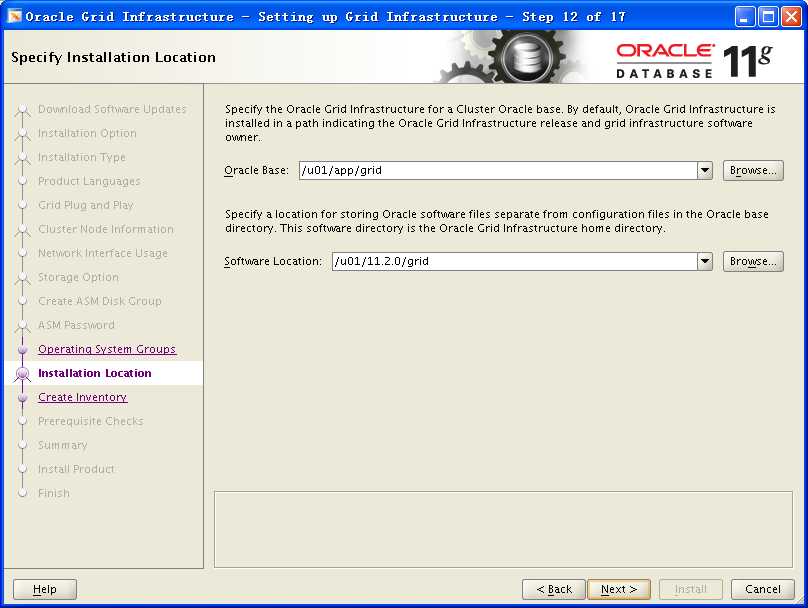Click the Operating System Groups step bullet
The image size is (808, 608).
pyautogui.click(x=22, y=349)
